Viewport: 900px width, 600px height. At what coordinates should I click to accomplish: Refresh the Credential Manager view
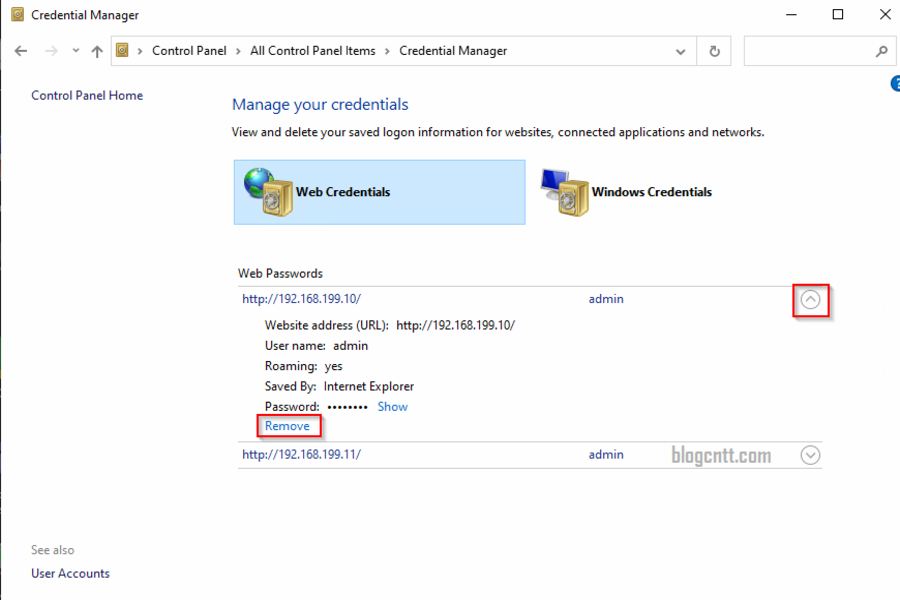coord(714,50)
